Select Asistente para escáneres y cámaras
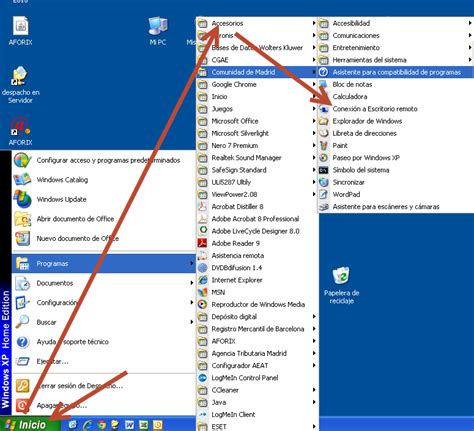474x431 pixels. [x=396, y=207]
